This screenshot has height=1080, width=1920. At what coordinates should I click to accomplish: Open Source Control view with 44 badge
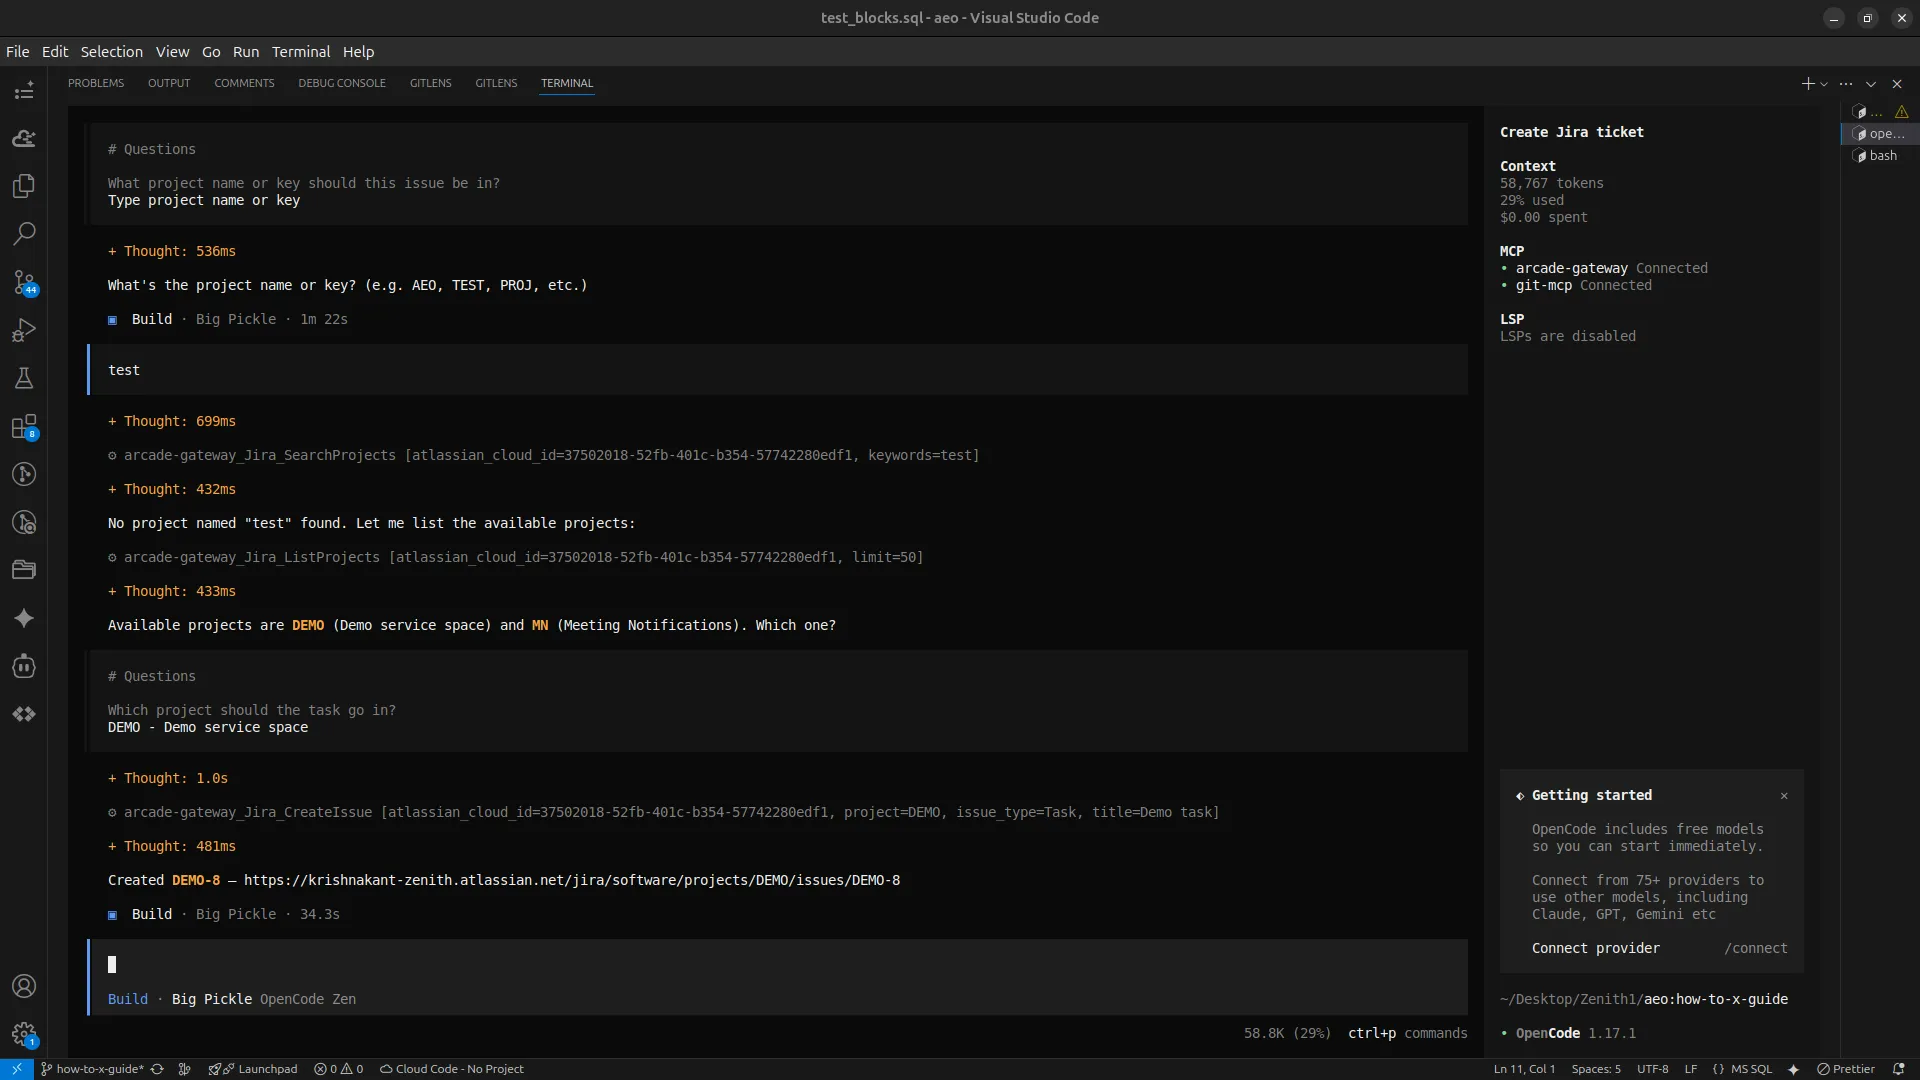point(24,282)
